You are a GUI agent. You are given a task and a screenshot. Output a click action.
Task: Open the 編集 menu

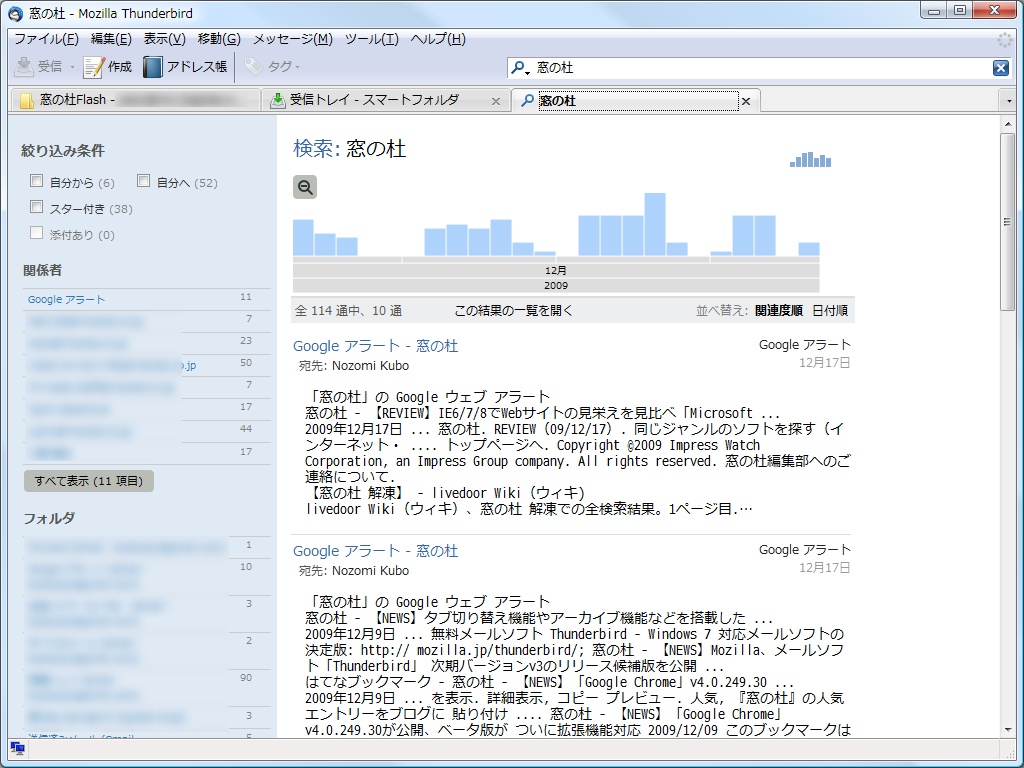click(111, 39)
